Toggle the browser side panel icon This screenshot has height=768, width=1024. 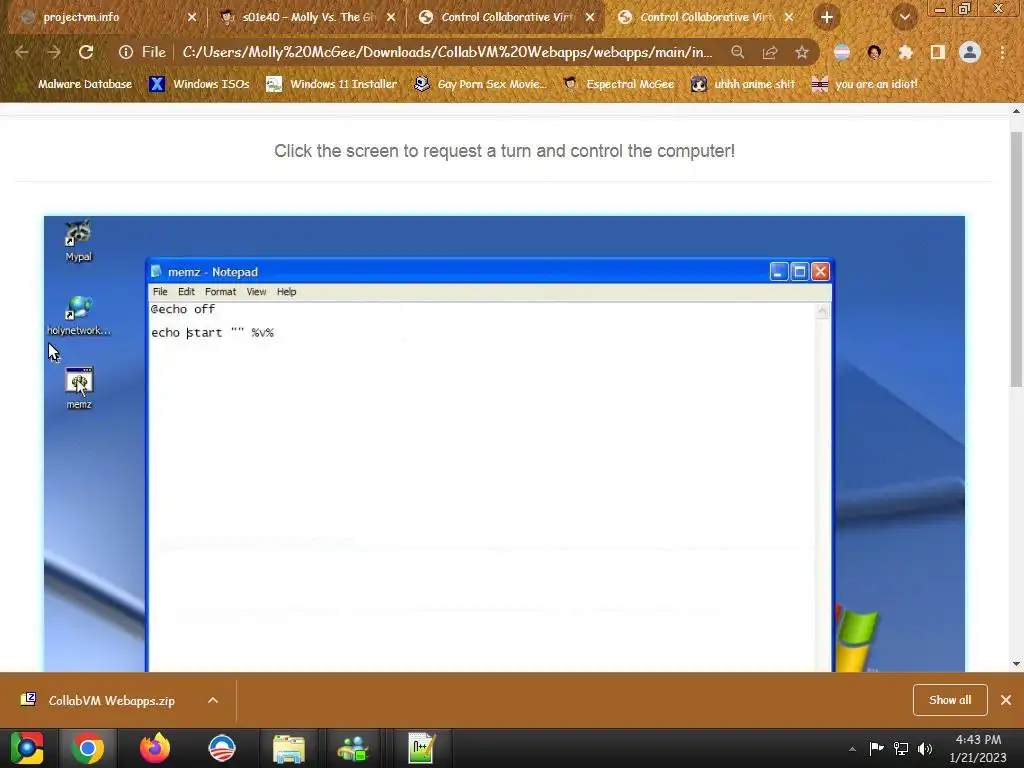tap(937, 52)
